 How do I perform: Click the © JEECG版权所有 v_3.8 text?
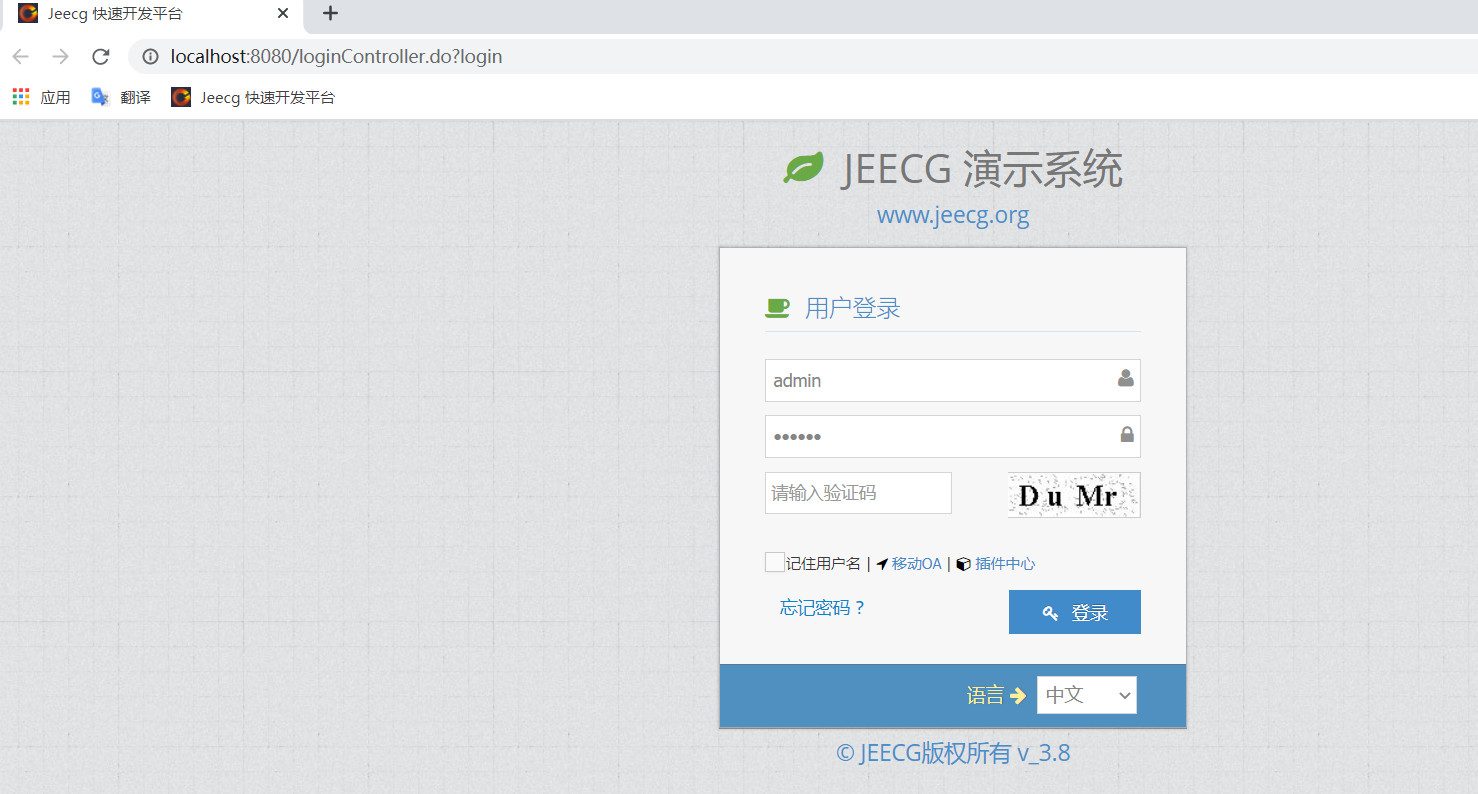953,753
